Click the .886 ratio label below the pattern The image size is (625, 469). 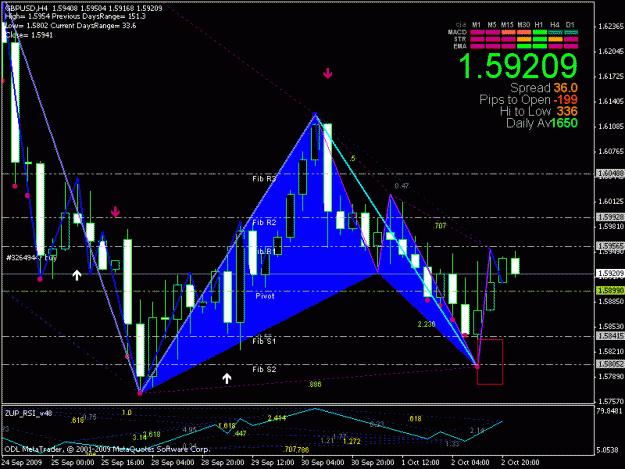click(x=314, y=384)
